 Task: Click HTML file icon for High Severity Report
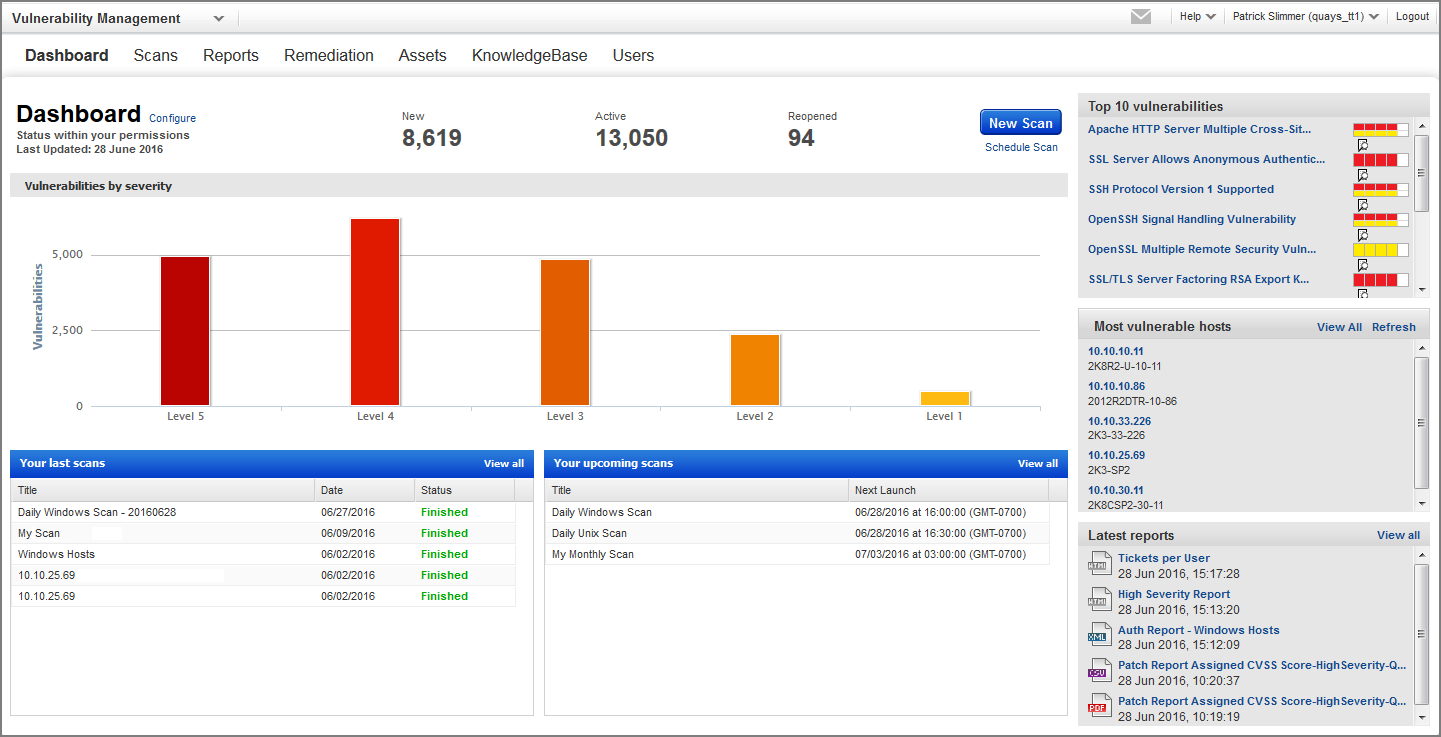click(x=1099, y=600)
